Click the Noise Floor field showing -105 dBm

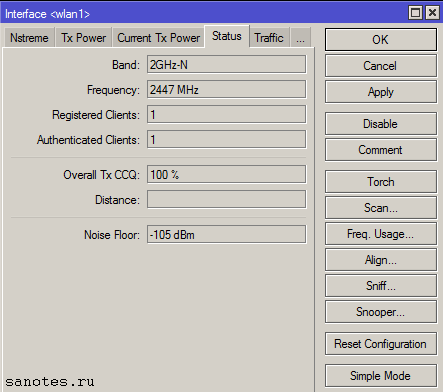click(x=226, y=234)
